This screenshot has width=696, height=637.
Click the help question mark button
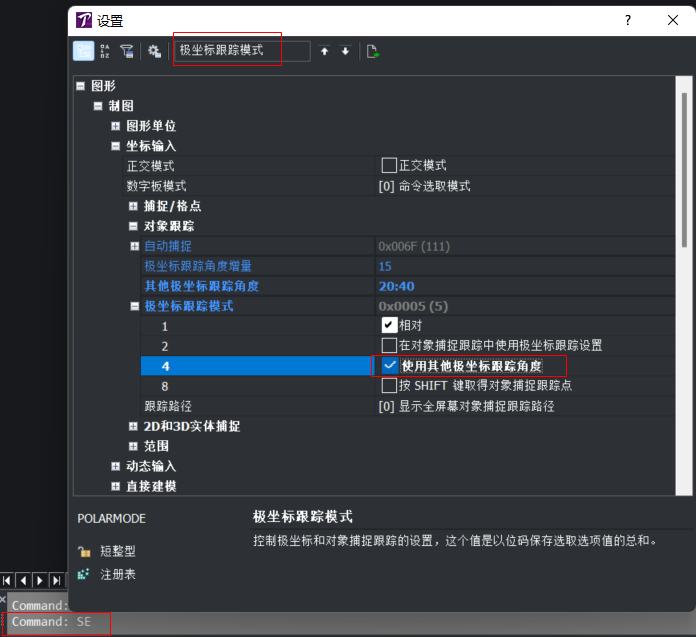point(627,20)
